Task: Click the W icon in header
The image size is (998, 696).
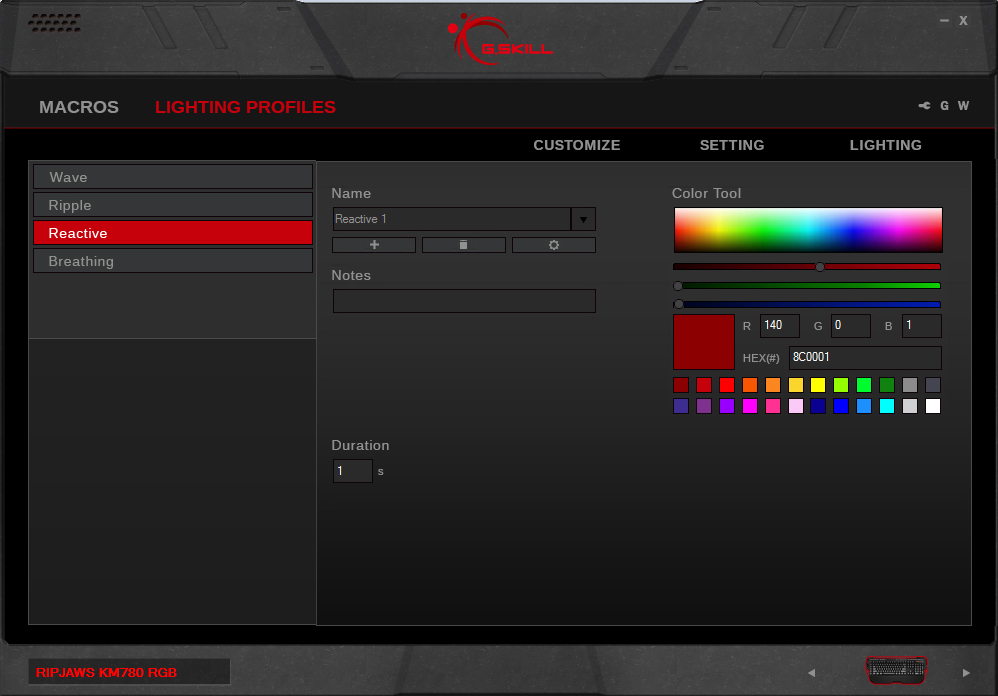Action: 964,106
